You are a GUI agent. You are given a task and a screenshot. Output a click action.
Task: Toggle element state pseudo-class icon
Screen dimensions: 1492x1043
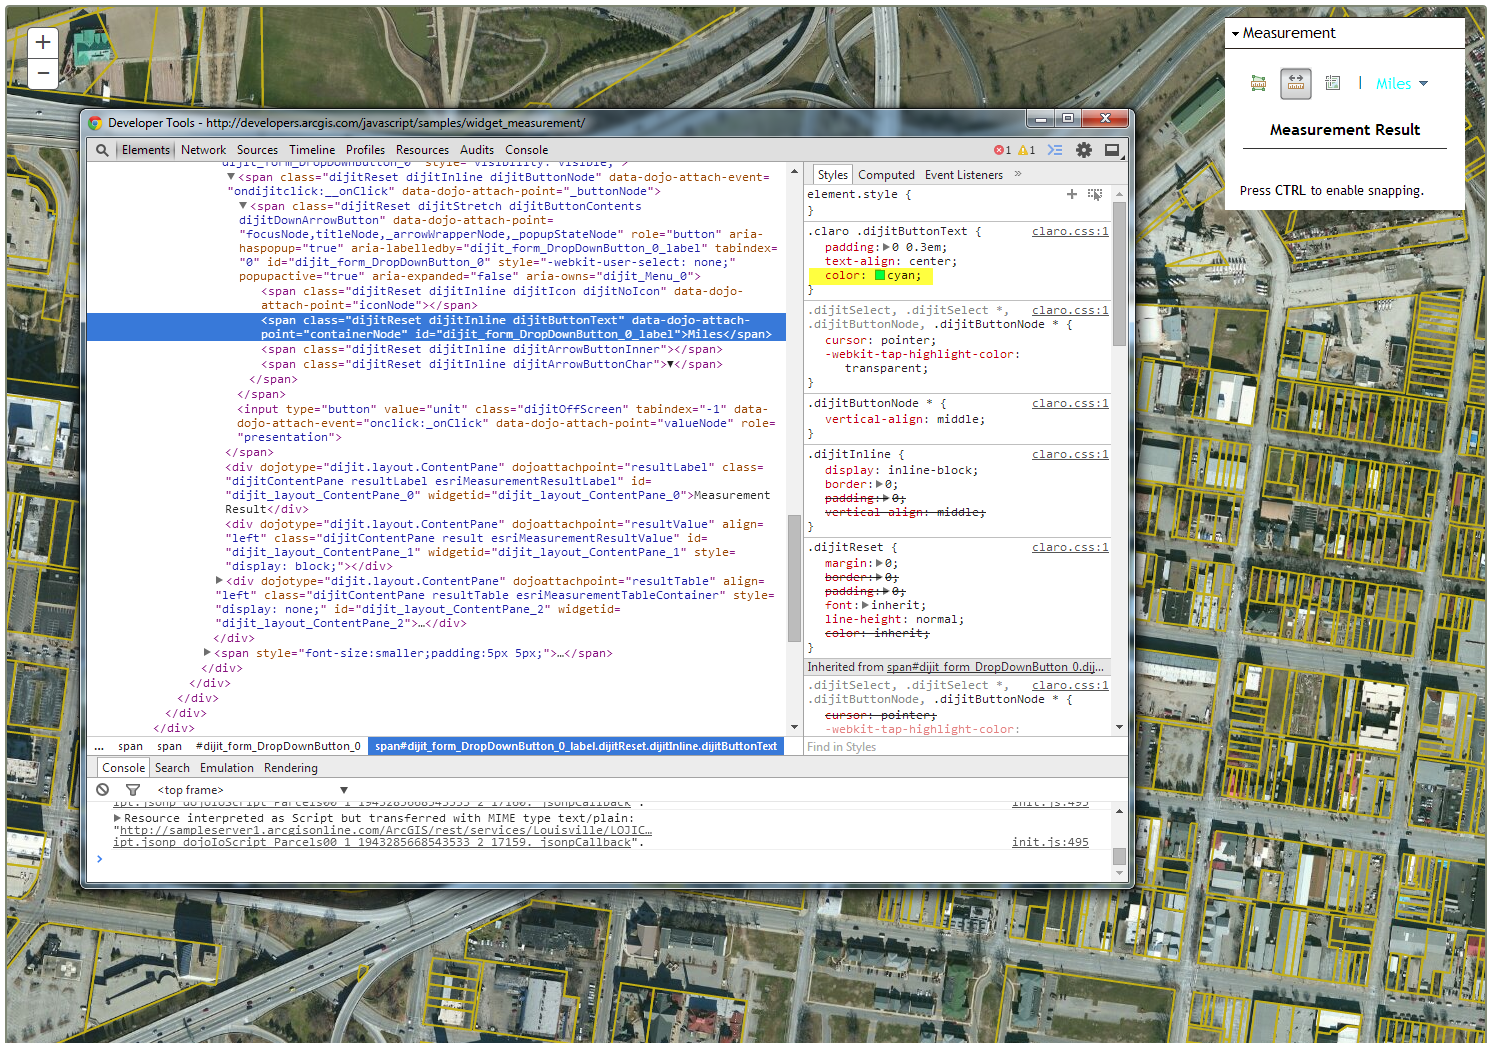1095,194
